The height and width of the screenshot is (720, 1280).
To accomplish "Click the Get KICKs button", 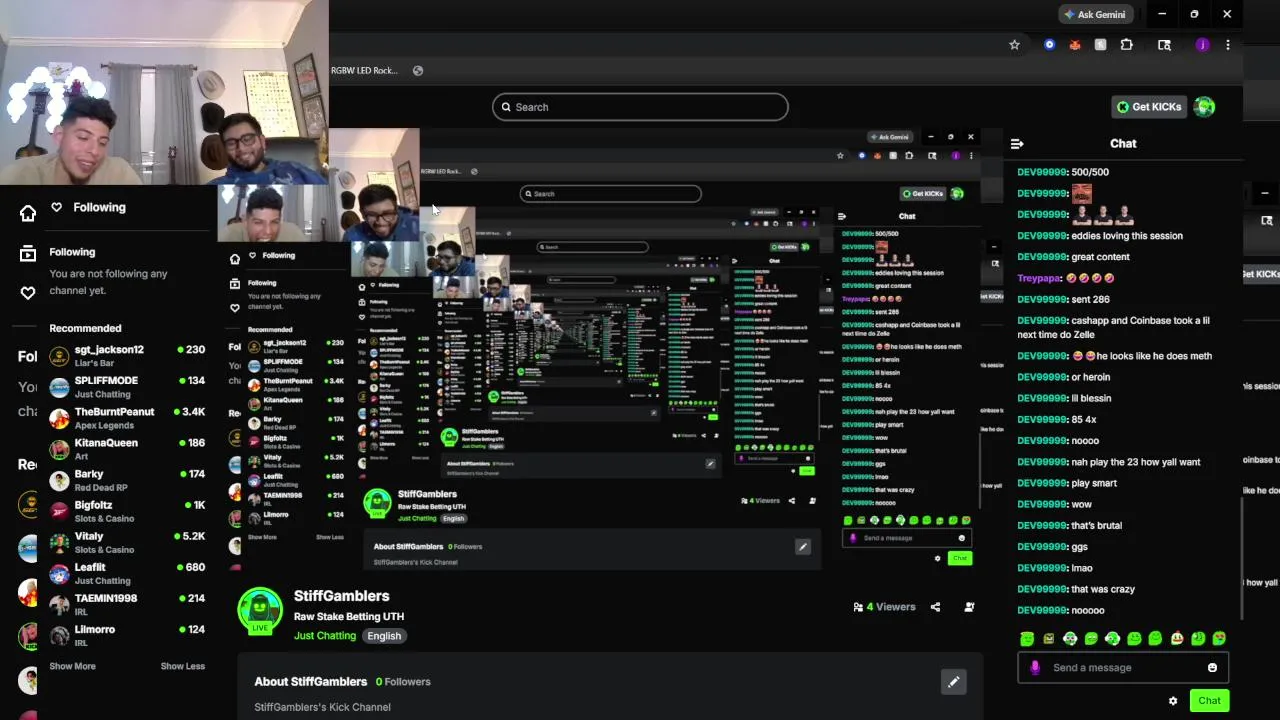I will pyautogui.click(x=1149, y=107).
